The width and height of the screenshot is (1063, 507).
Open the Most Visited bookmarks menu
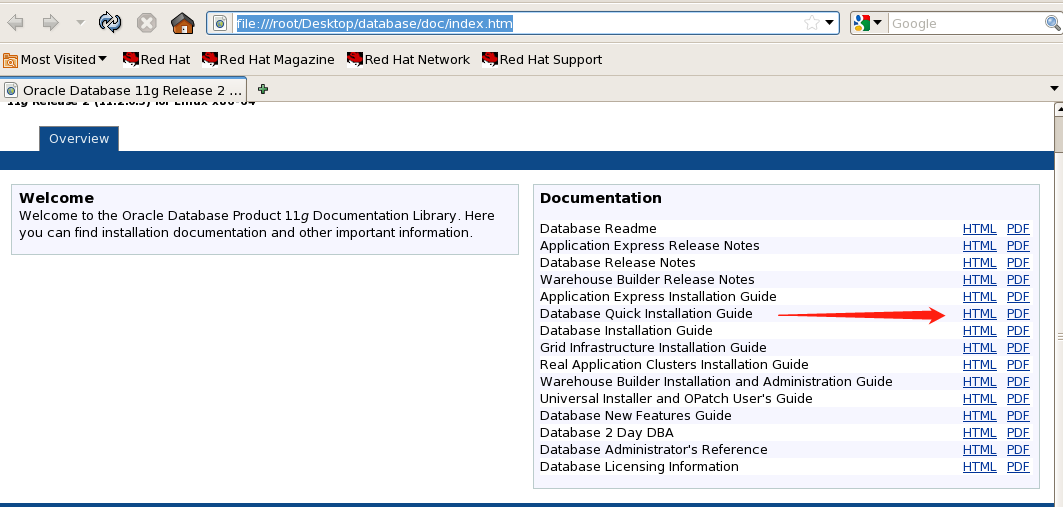pos(55,60)
